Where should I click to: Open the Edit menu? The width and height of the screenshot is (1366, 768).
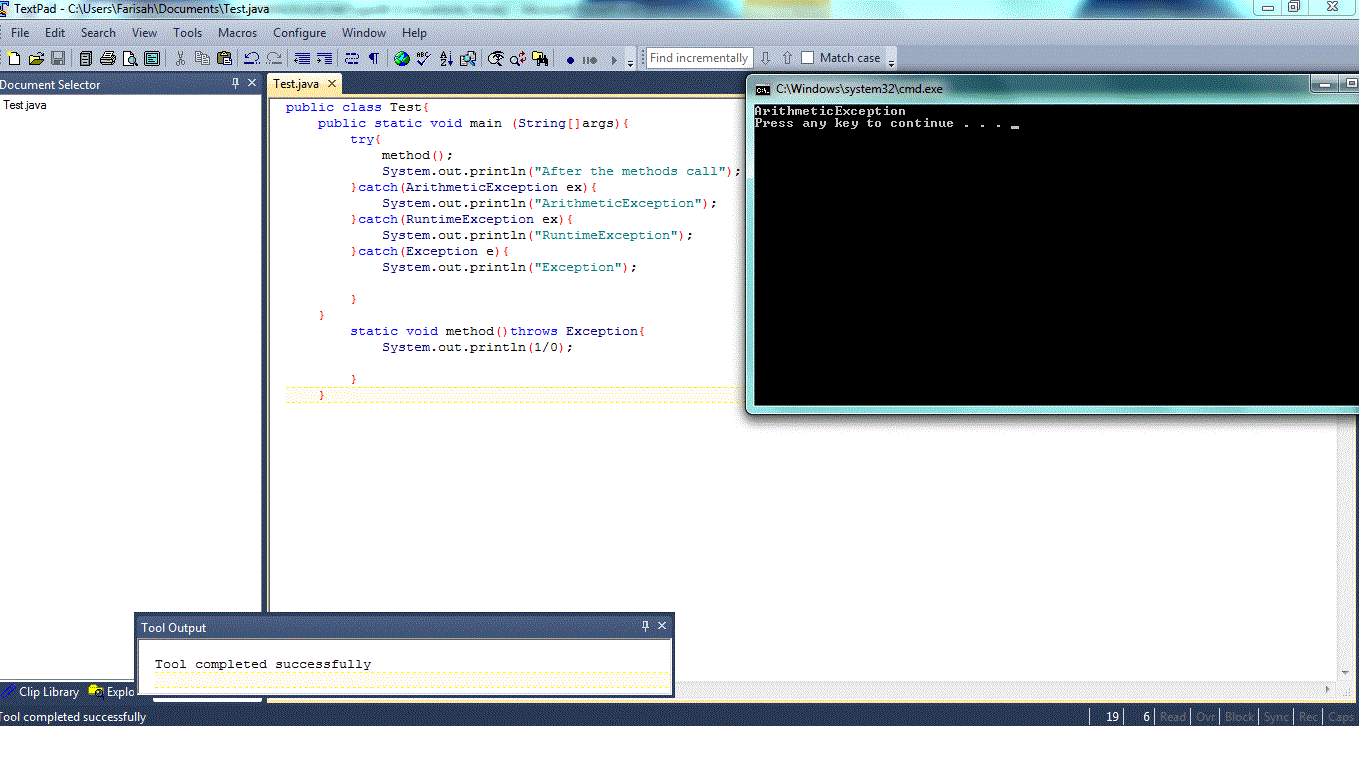click(55, 33)
